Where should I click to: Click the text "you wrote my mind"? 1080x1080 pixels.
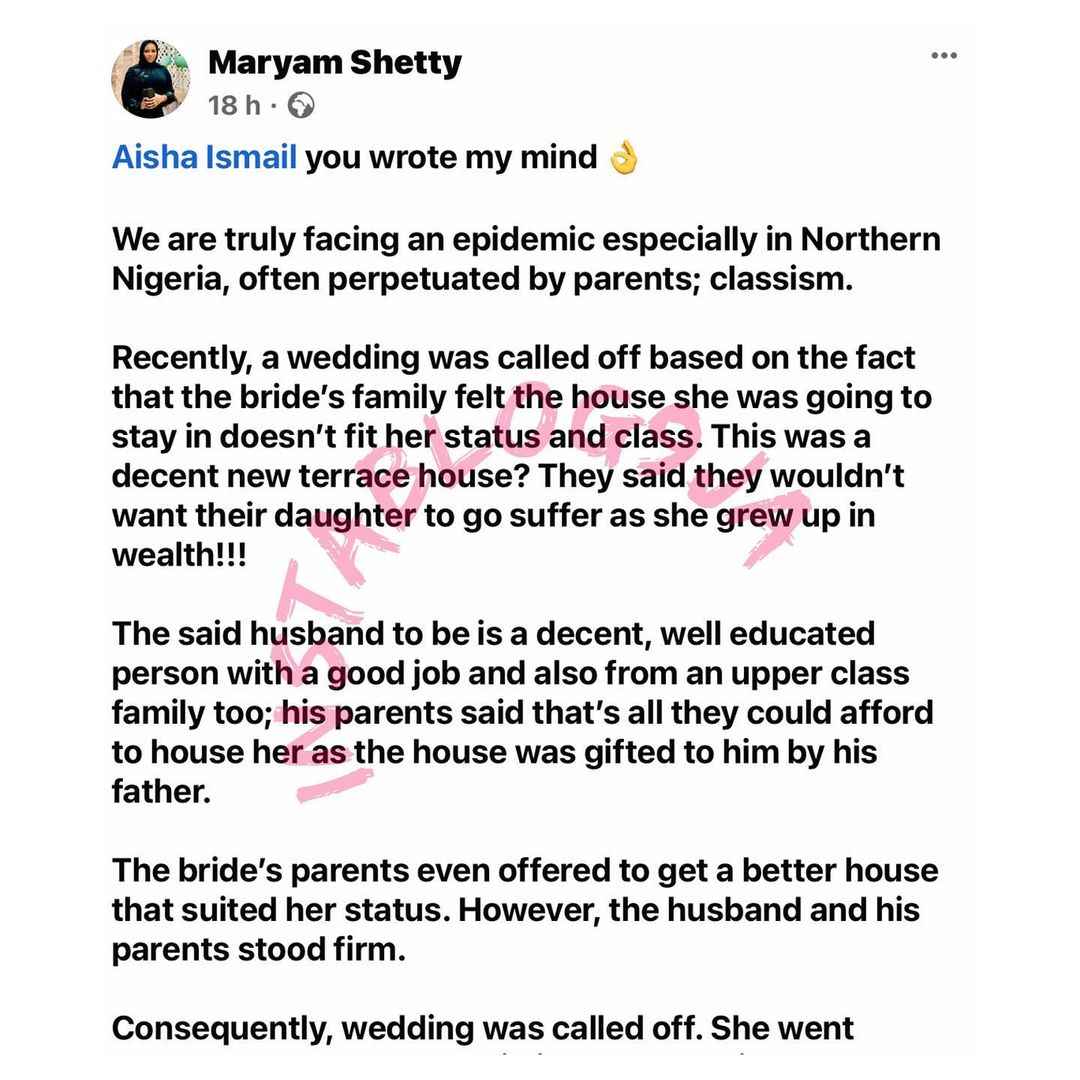pos(451,158)
